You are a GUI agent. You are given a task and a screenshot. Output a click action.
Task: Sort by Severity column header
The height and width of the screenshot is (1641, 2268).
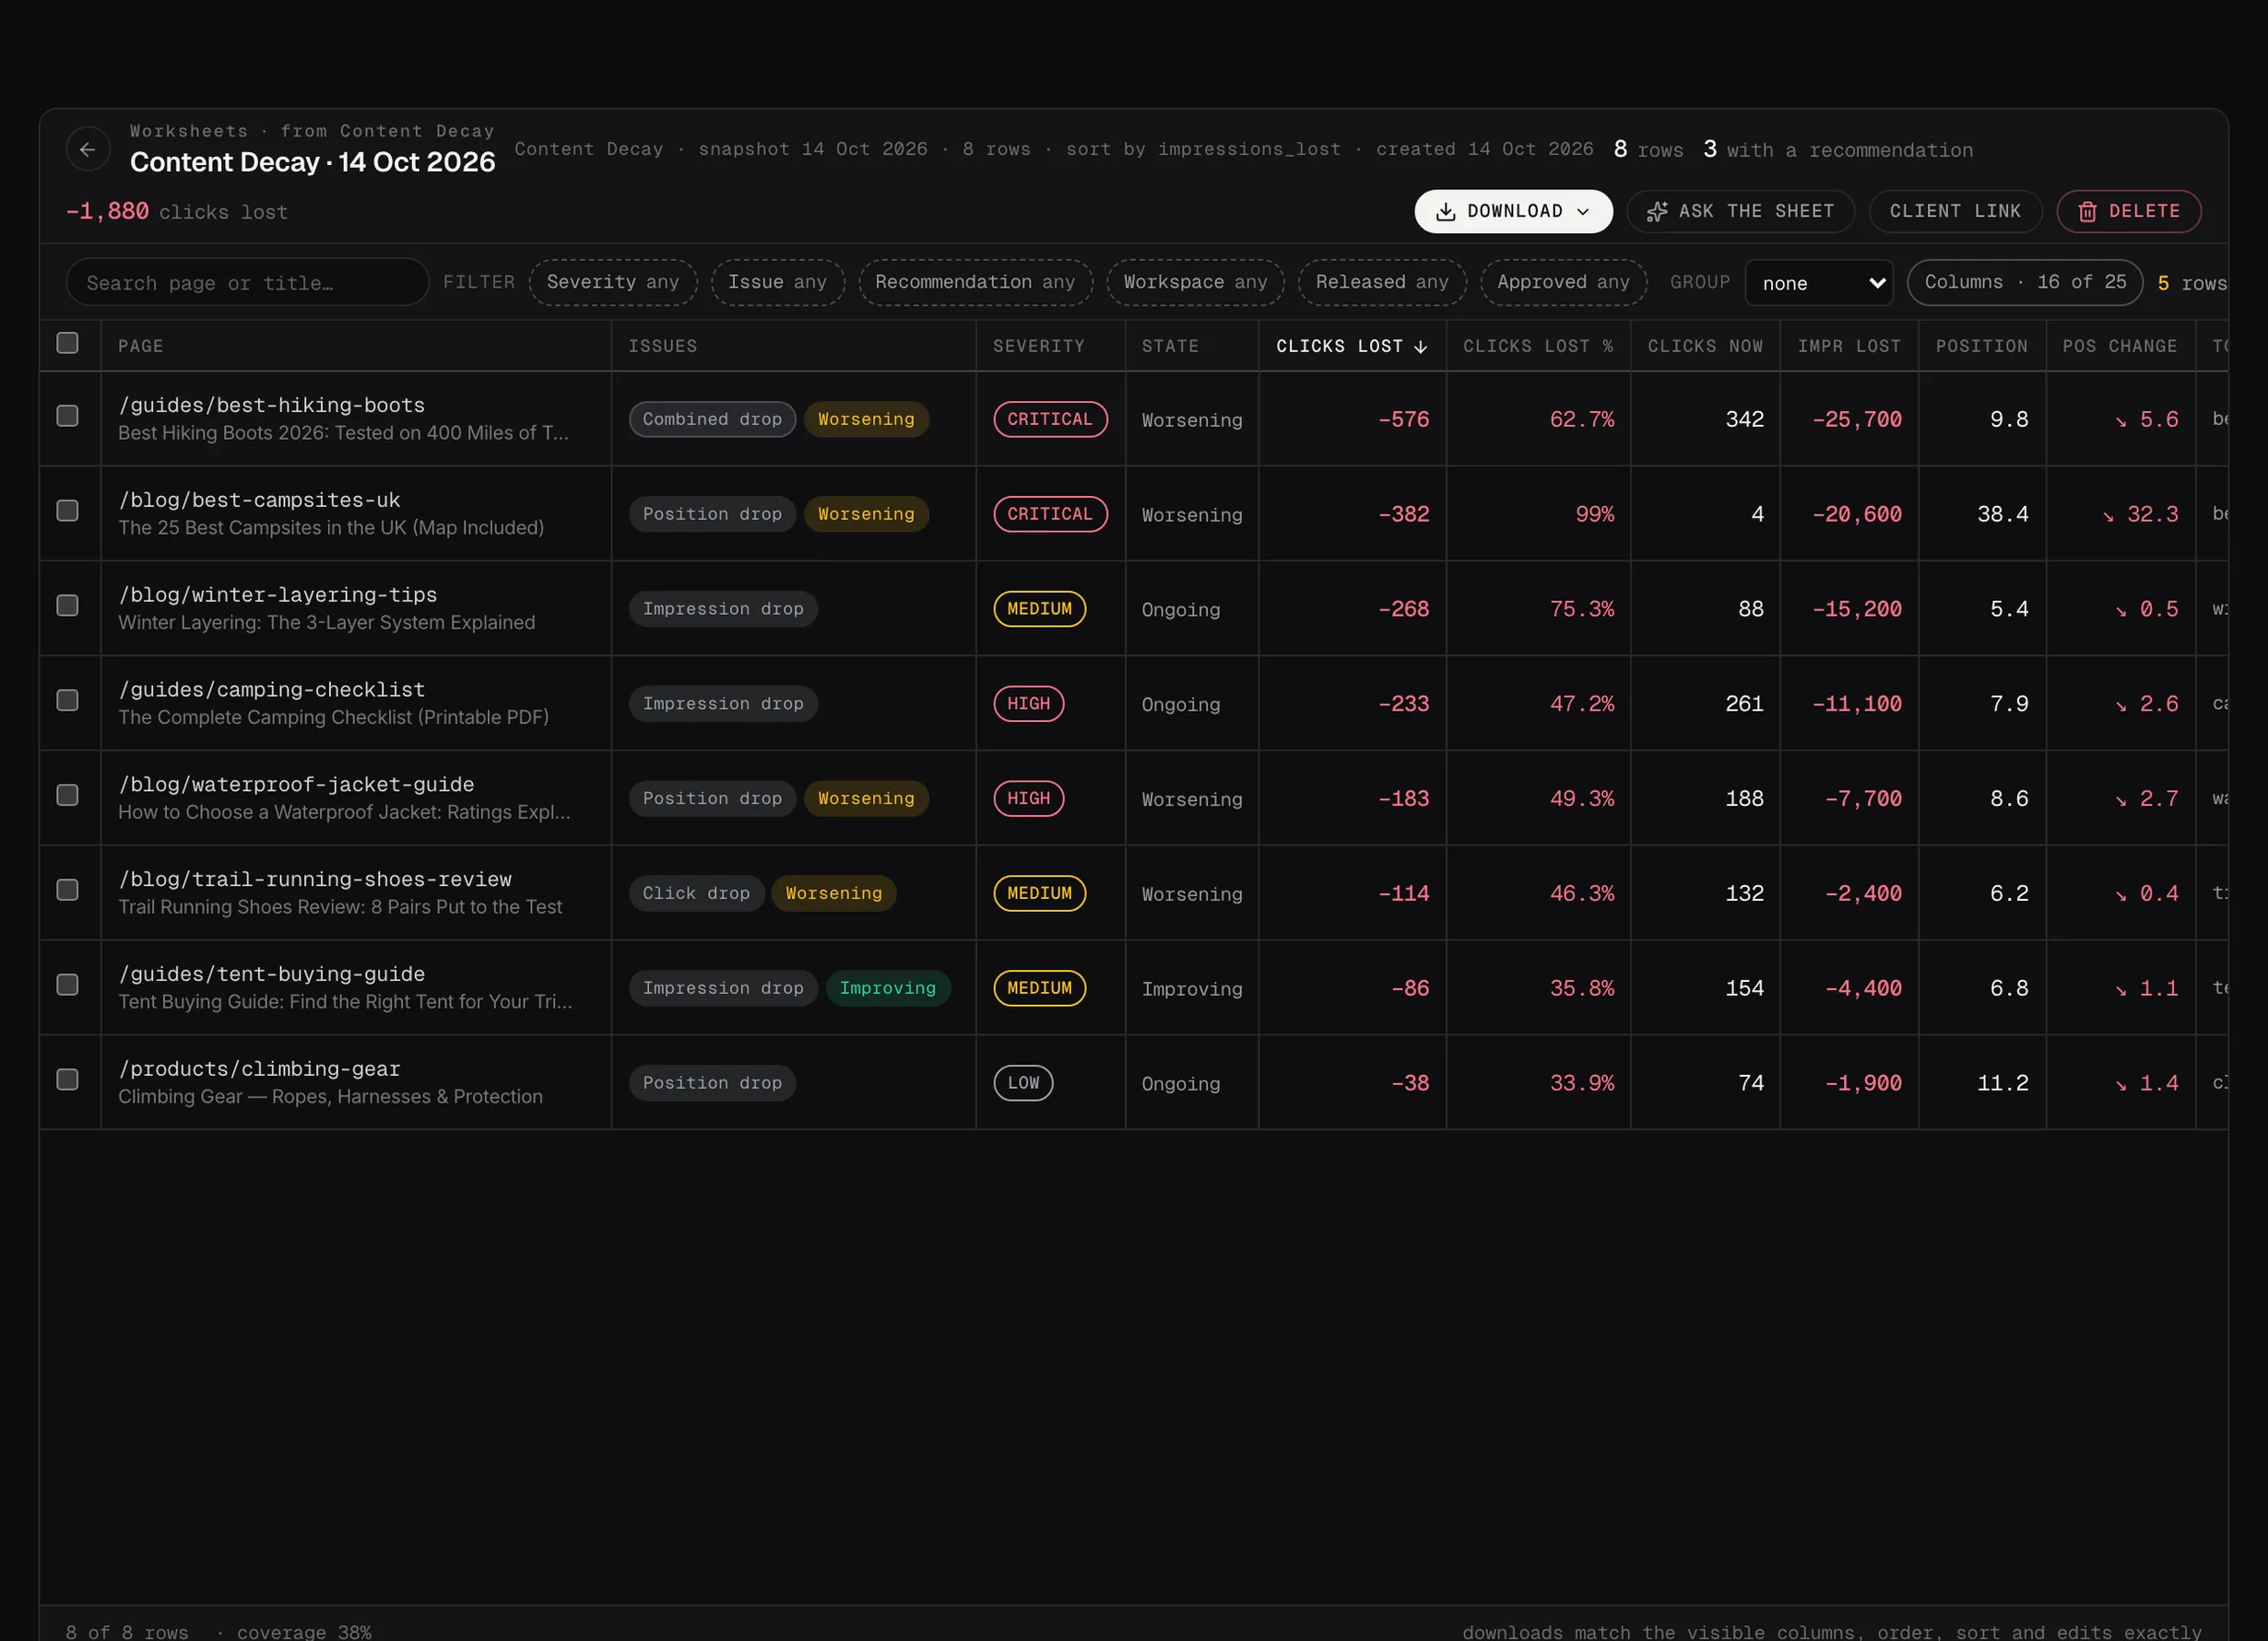point(1050,347)
